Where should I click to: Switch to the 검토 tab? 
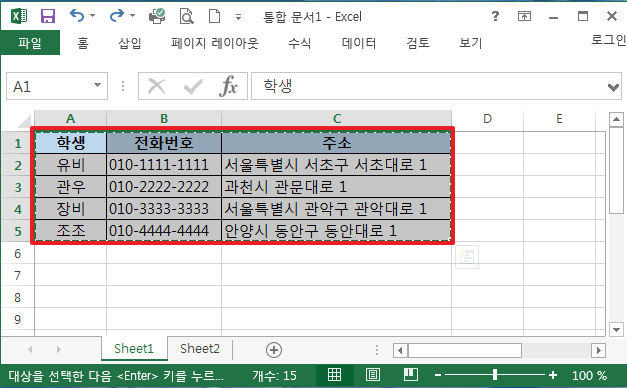click(x=418, y=42)
